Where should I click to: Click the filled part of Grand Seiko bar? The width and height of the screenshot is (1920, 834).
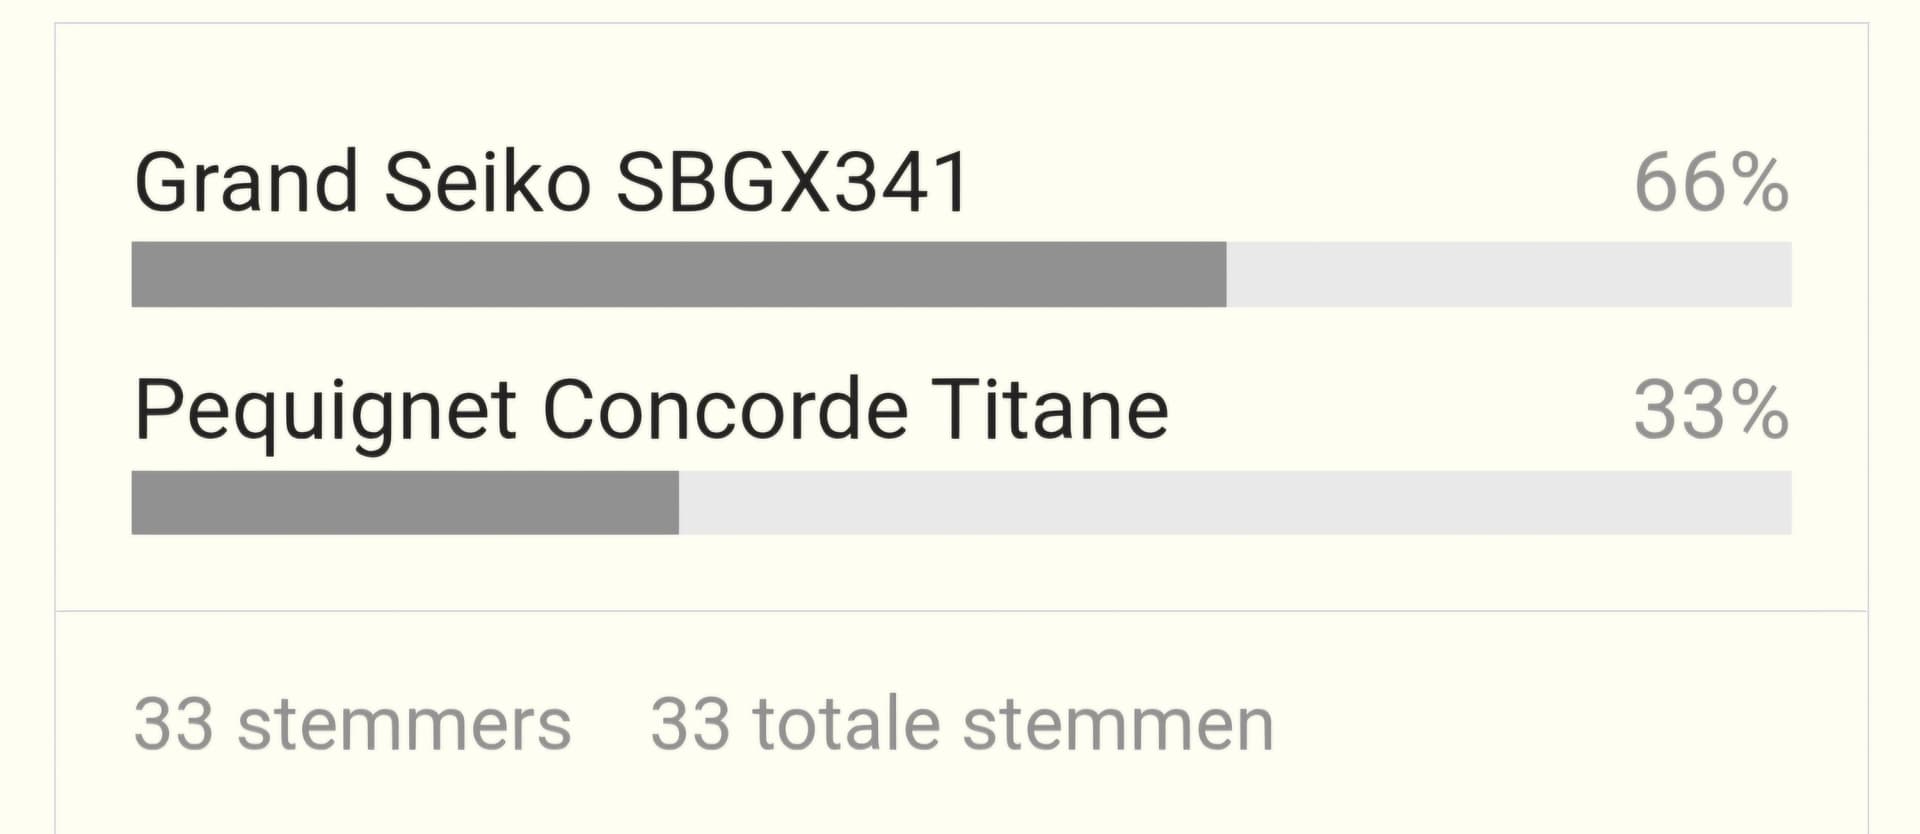click(678, 274)
